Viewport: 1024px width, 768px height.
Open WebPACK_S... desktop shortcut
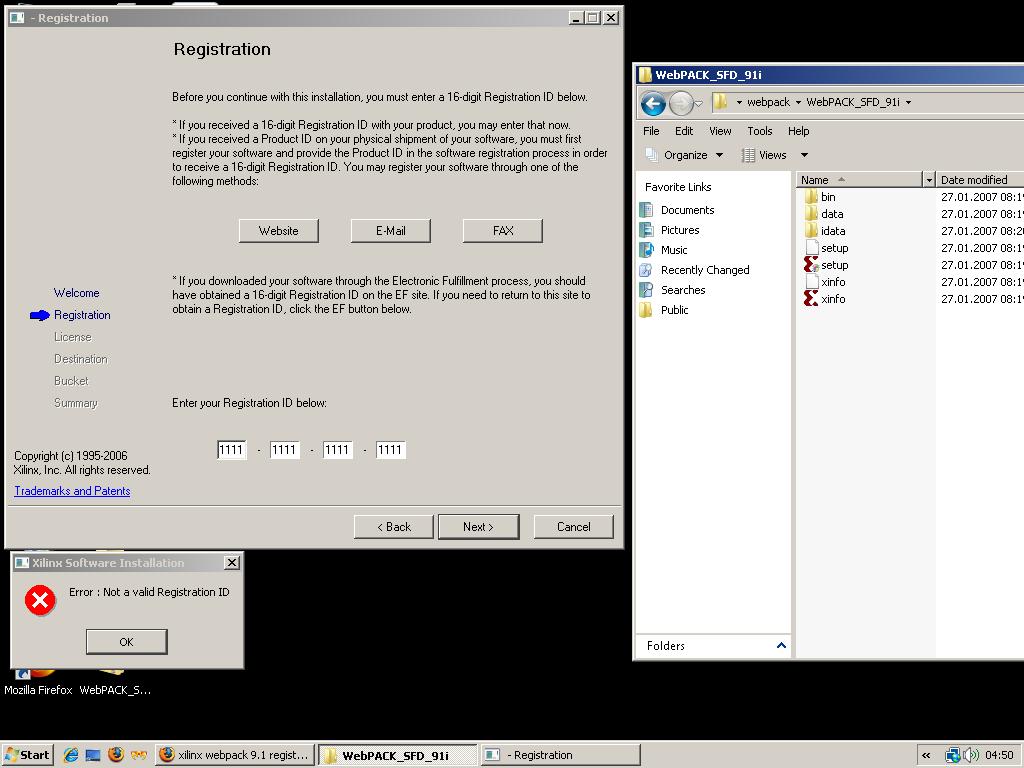[x=115, y=682]
